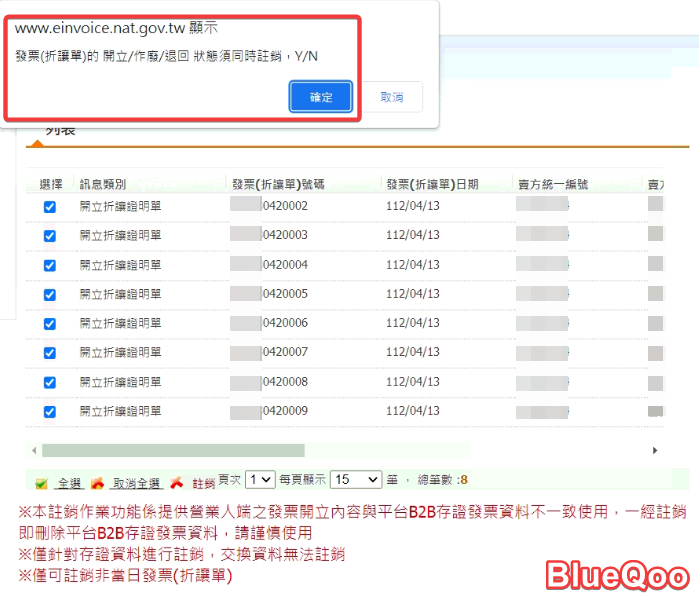Click the 取消 button in dialog
Screen dimensions: 699x595
tap(392, 97)
